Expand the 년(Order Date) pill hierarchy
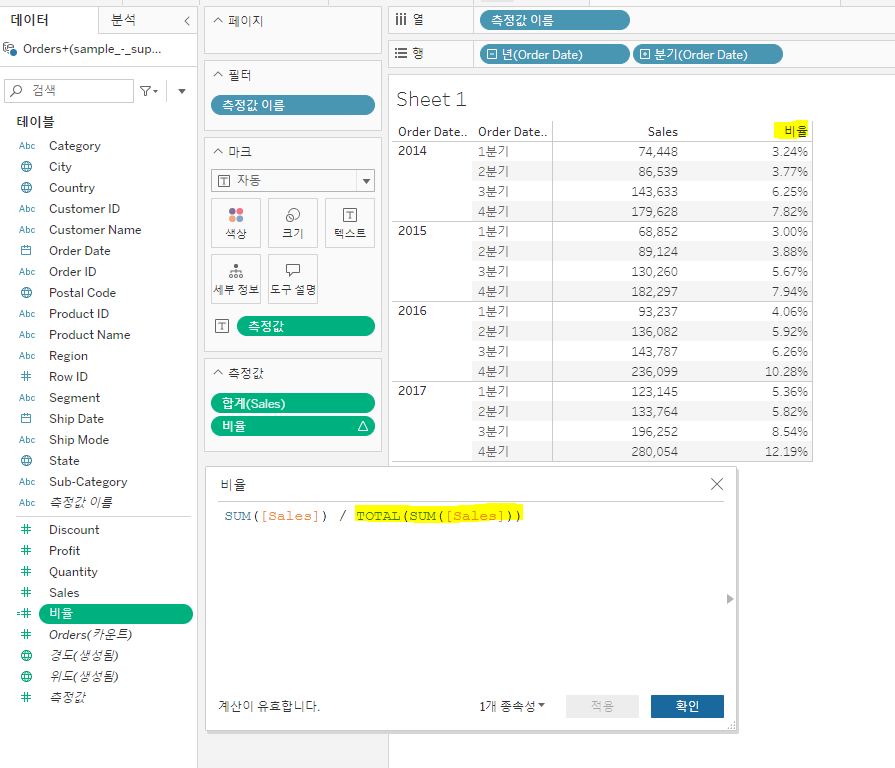 click(x=491, y=54)
